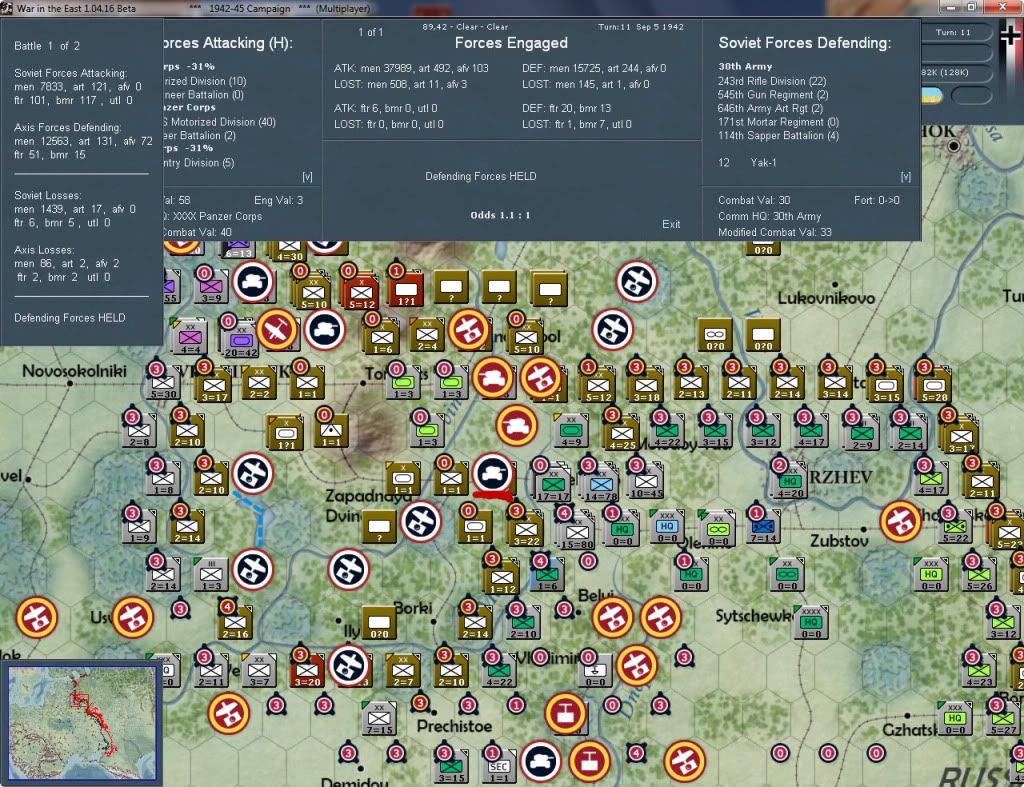The width and height of the screenshot is (1024, 787).
Task: Click the Yak-1 aircraft row
Action: (748, 163)
